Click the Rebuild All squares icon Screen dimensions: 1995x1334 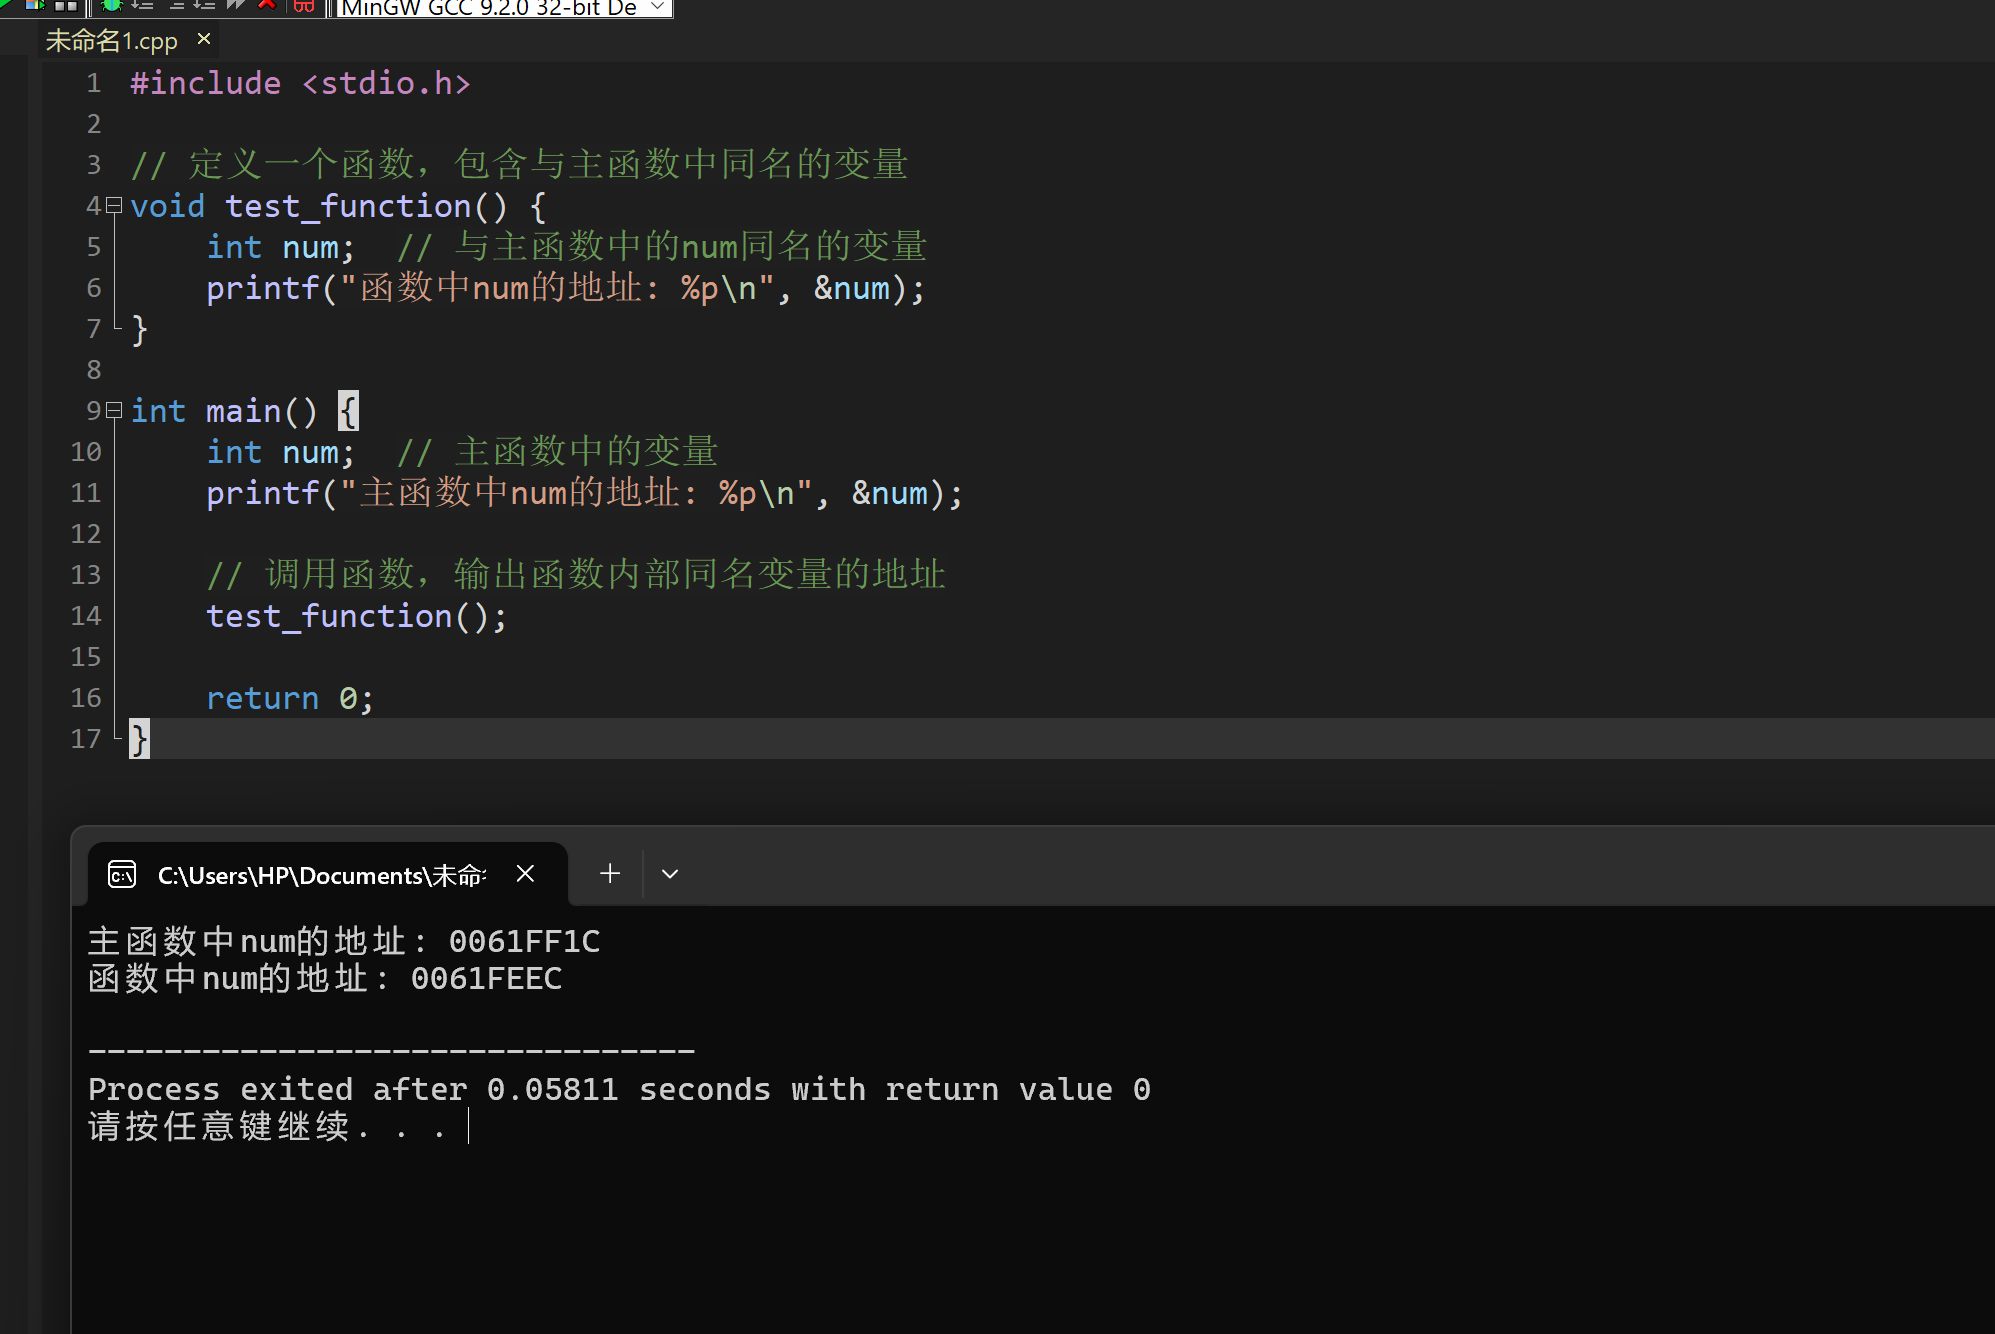pos(66,5)
